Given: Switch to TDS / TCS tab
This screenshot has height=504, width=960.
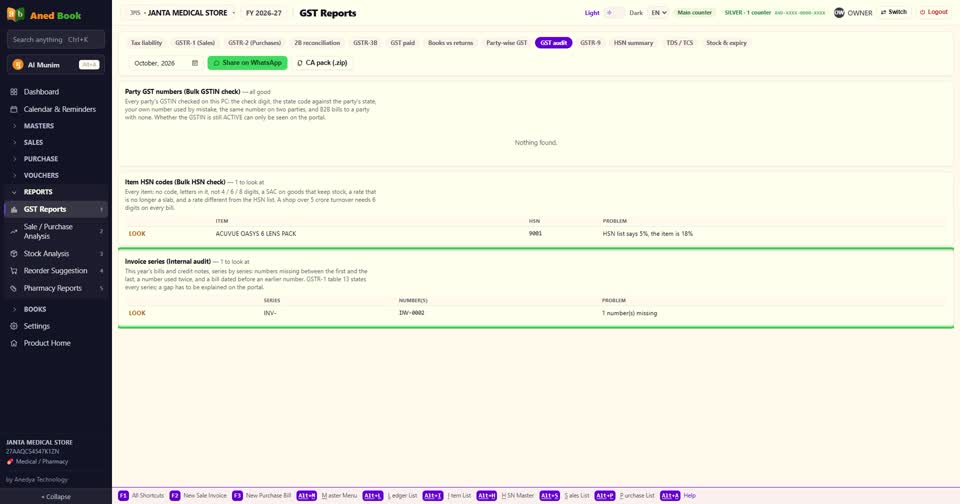Looking at the screenshot, I should pyautogui.click(x=680, y=43).
